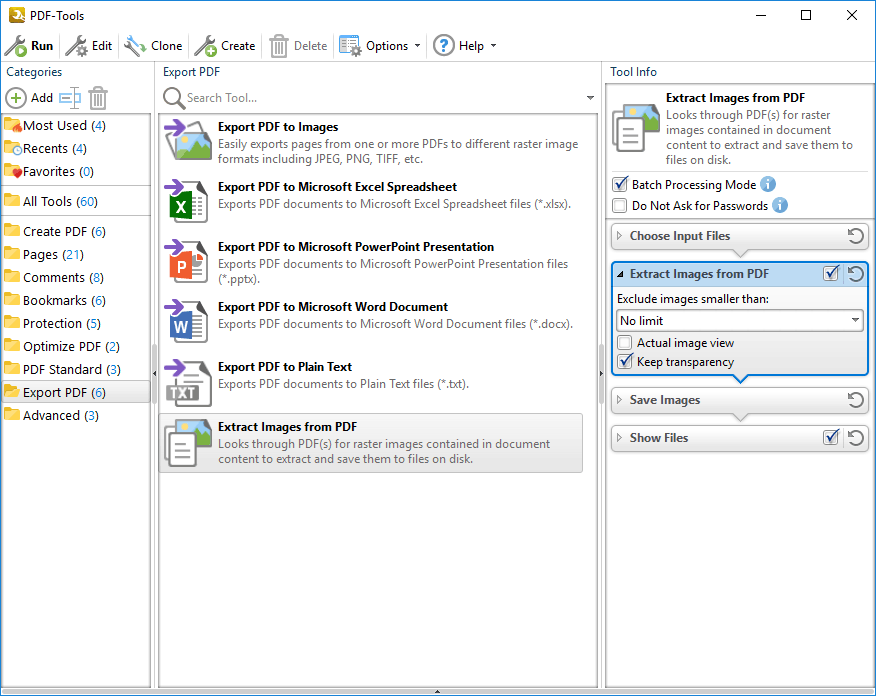Toggle the Show Files step checkbox

(831, 437)
